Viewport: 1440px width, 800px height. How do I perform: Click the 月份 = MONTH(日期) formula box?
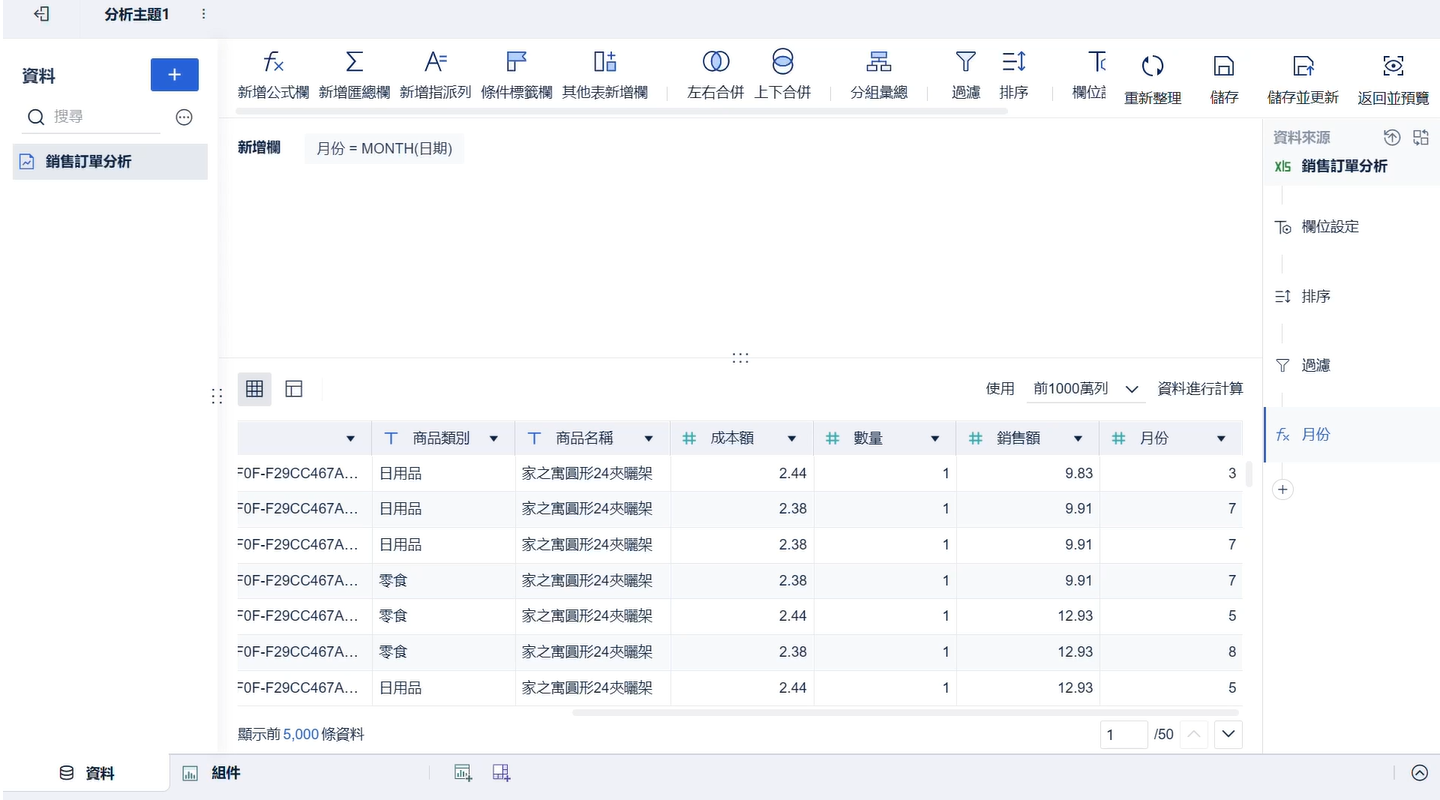[x=384, y=148]
